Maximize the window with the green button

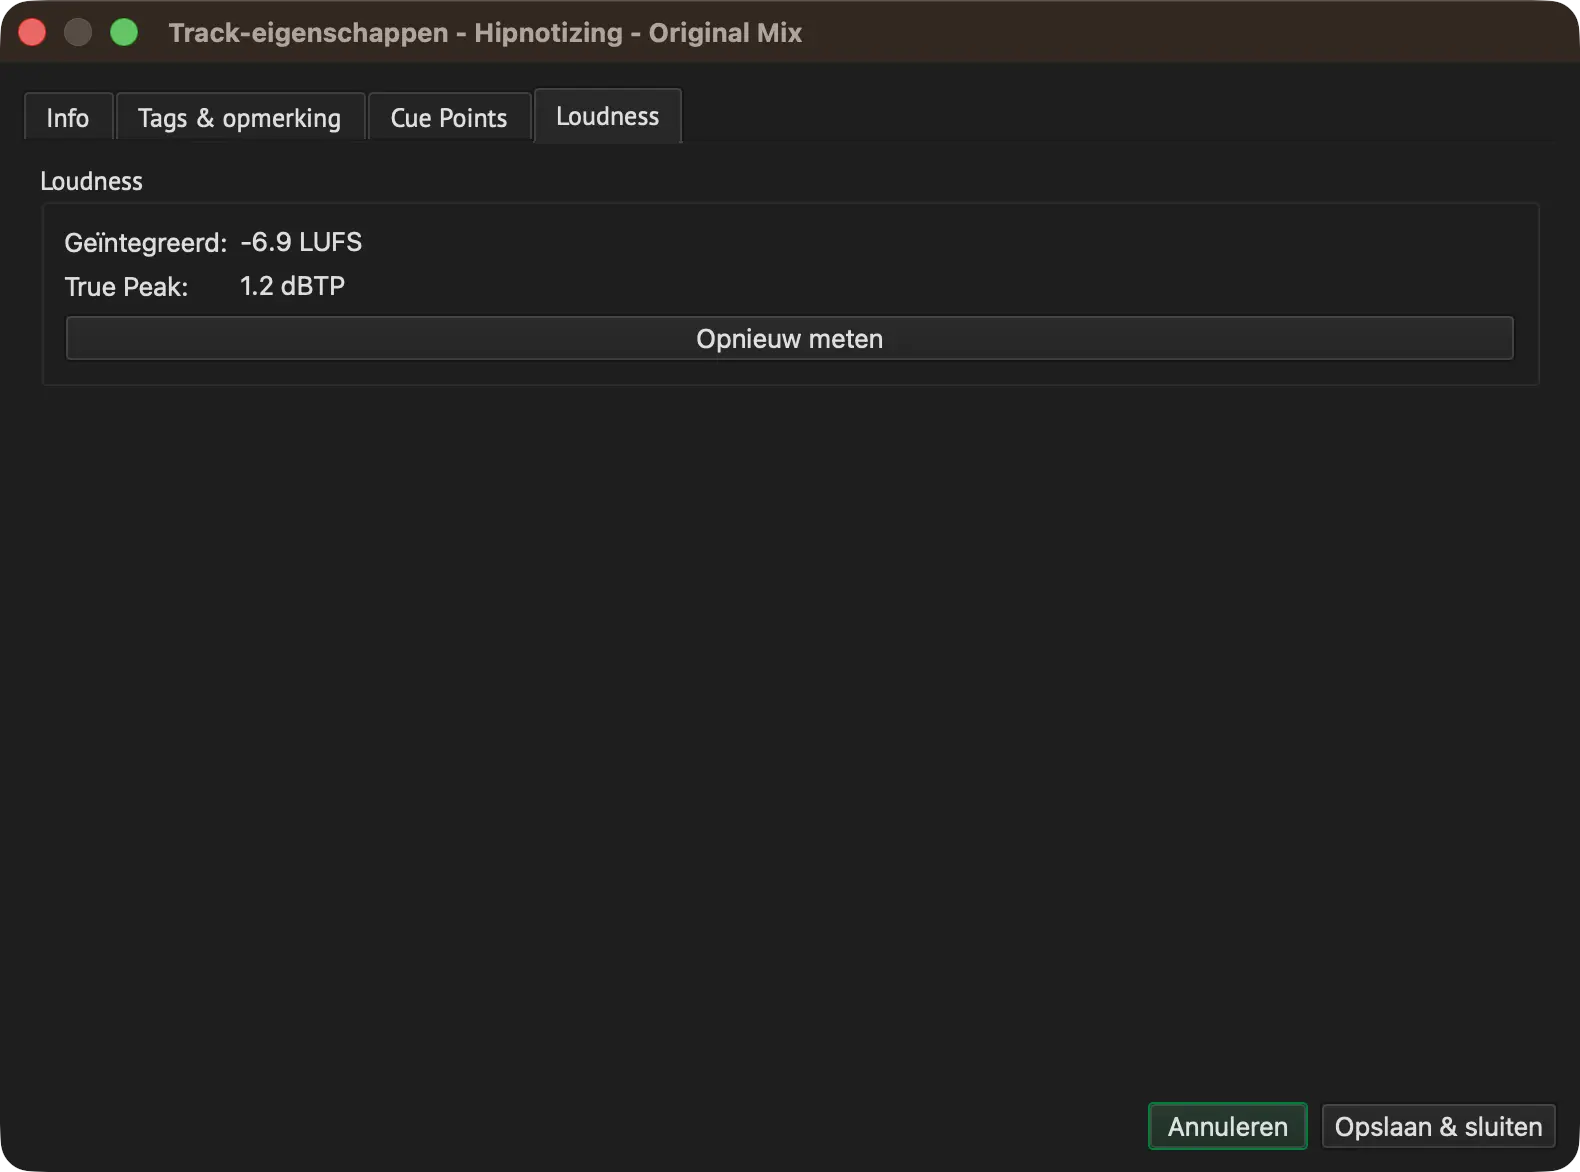tap(124, 32)
